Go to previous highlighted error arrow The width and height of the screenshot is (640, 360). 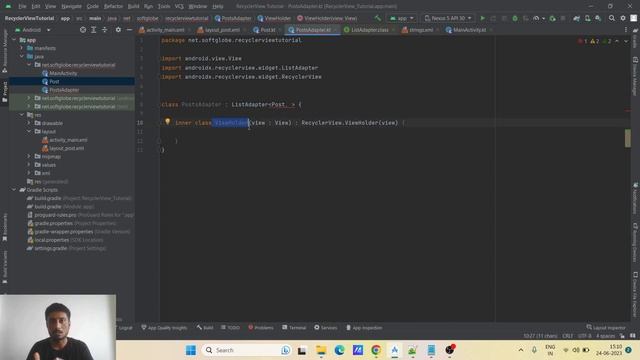pyautogui.click(x=617, y=41)
